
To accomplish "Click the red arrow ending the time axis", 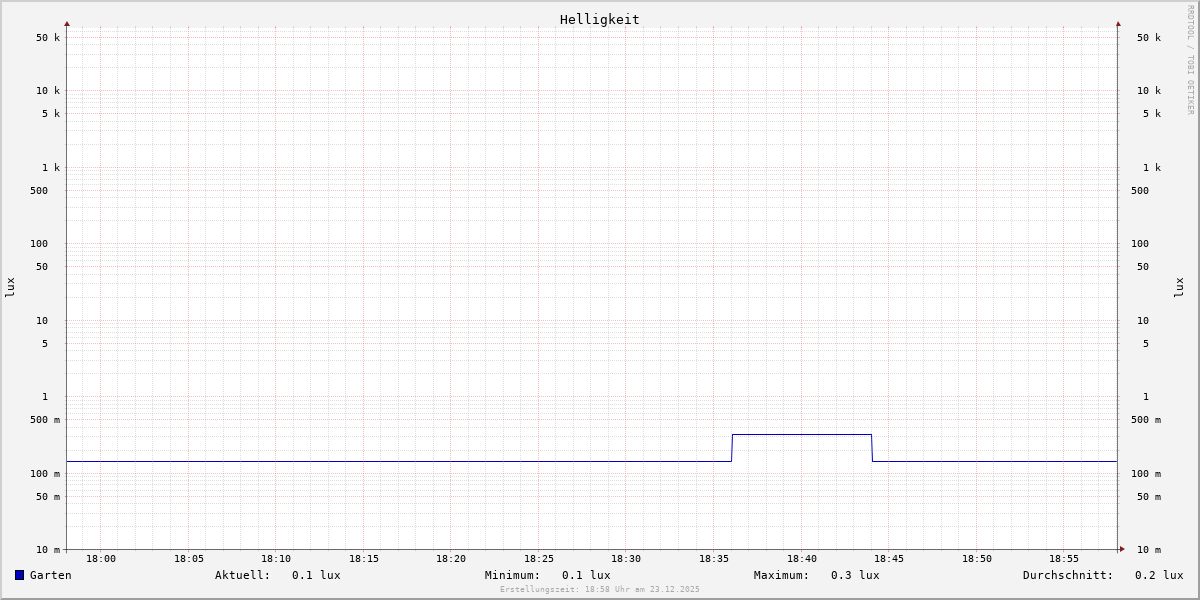I will tap(1122, 549).
